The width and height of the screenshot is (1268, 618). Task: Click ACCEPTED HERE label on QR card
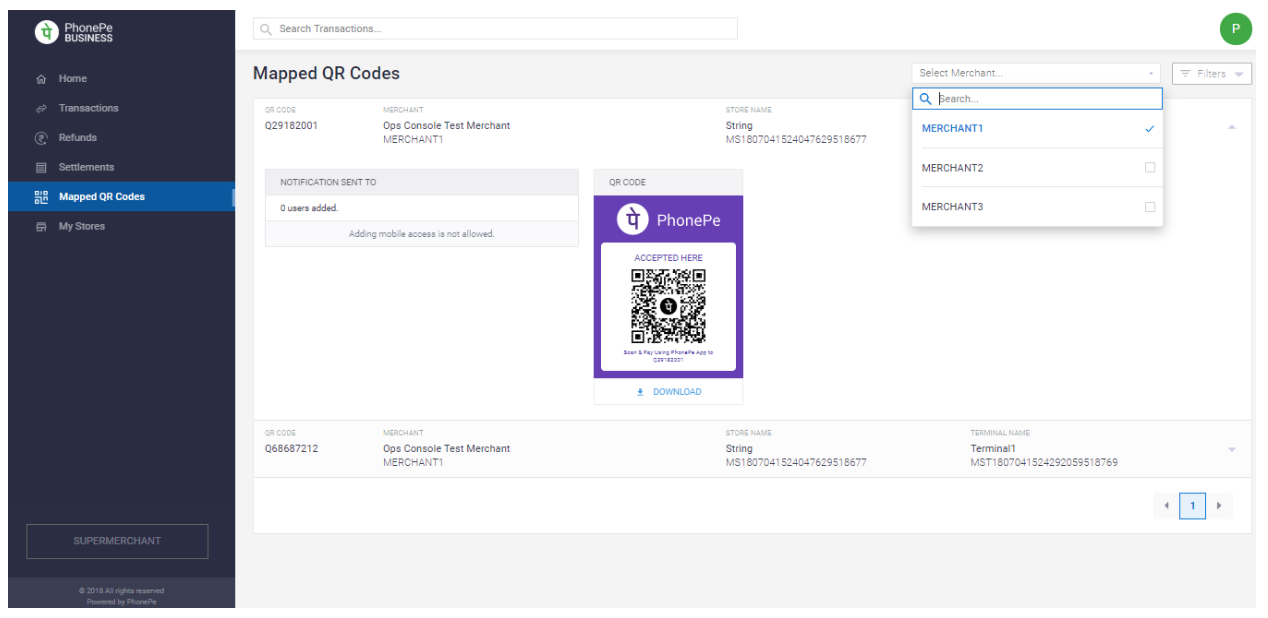click(668, 258)
